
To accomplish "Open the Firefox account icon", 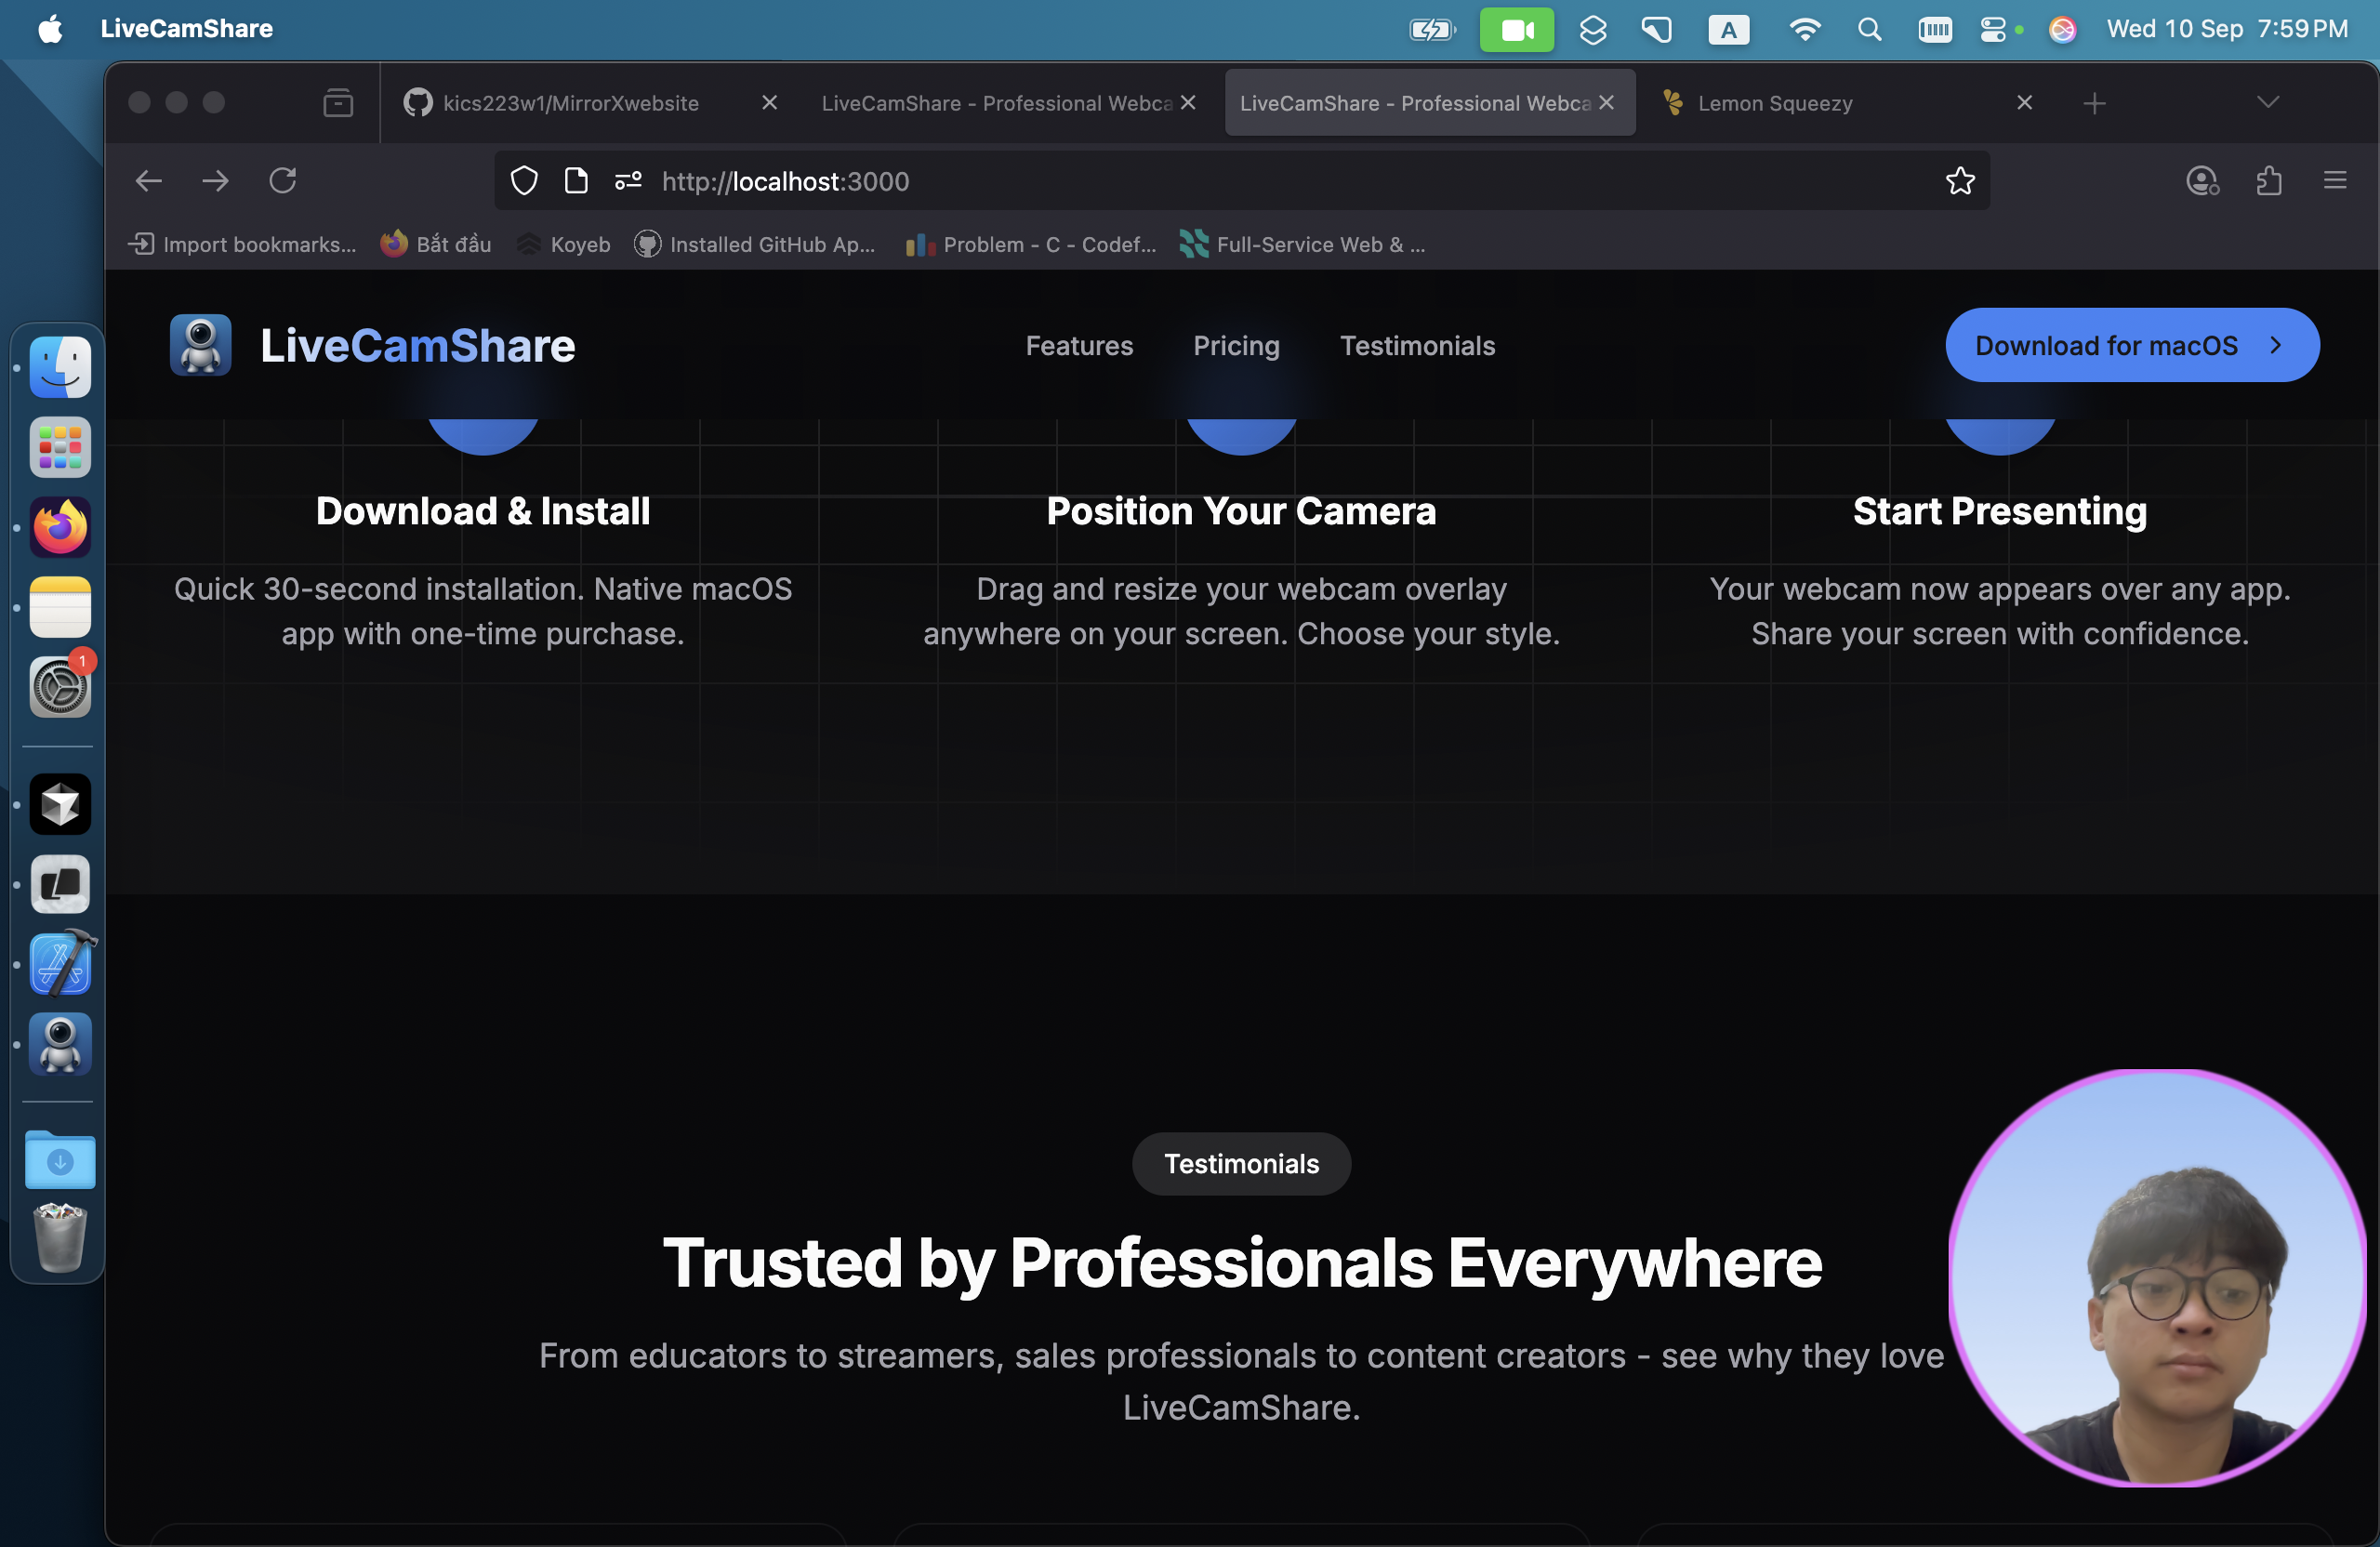I will [2202, 181].
